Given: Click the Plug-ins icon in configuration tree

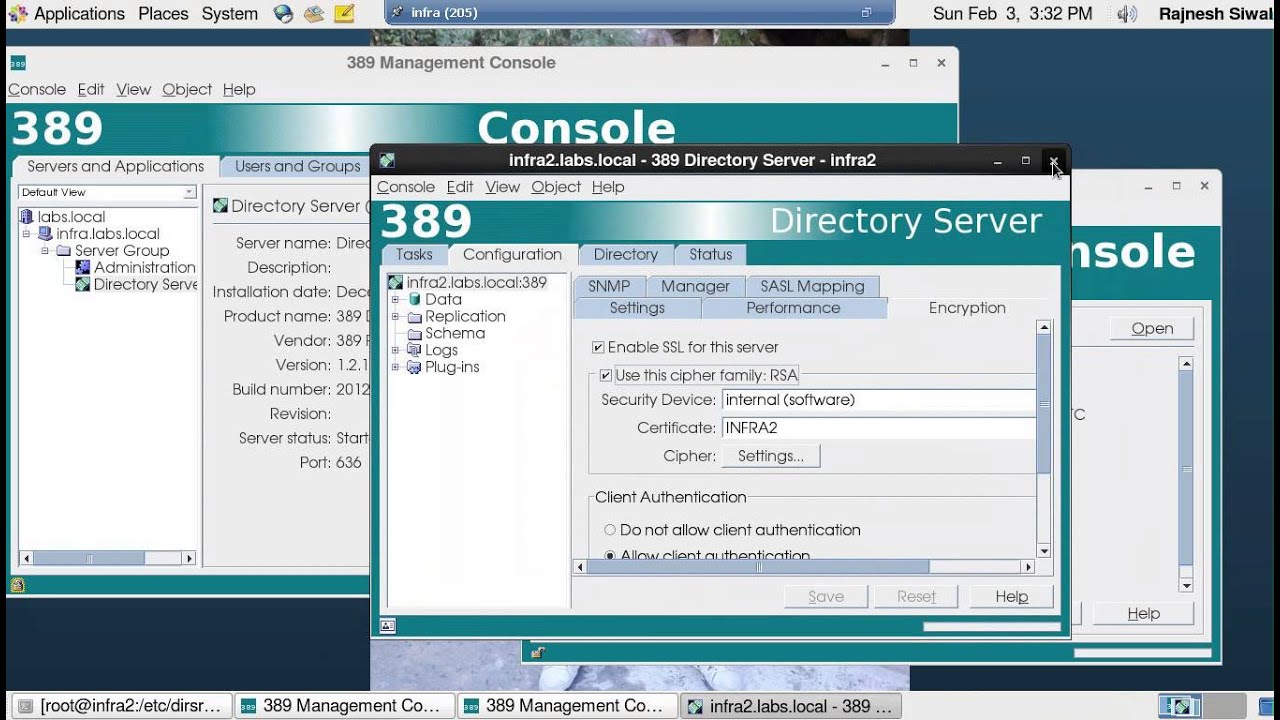Looking at the screenshot, I should pos(414,367).
